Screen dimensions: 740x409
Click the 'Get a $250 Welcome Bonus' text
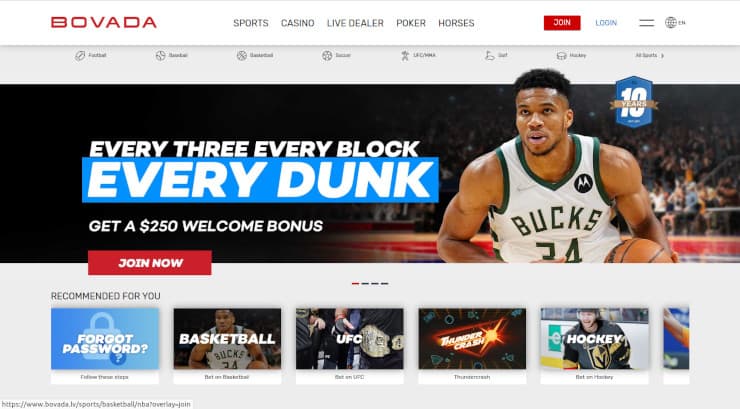[x=206, y=226]
